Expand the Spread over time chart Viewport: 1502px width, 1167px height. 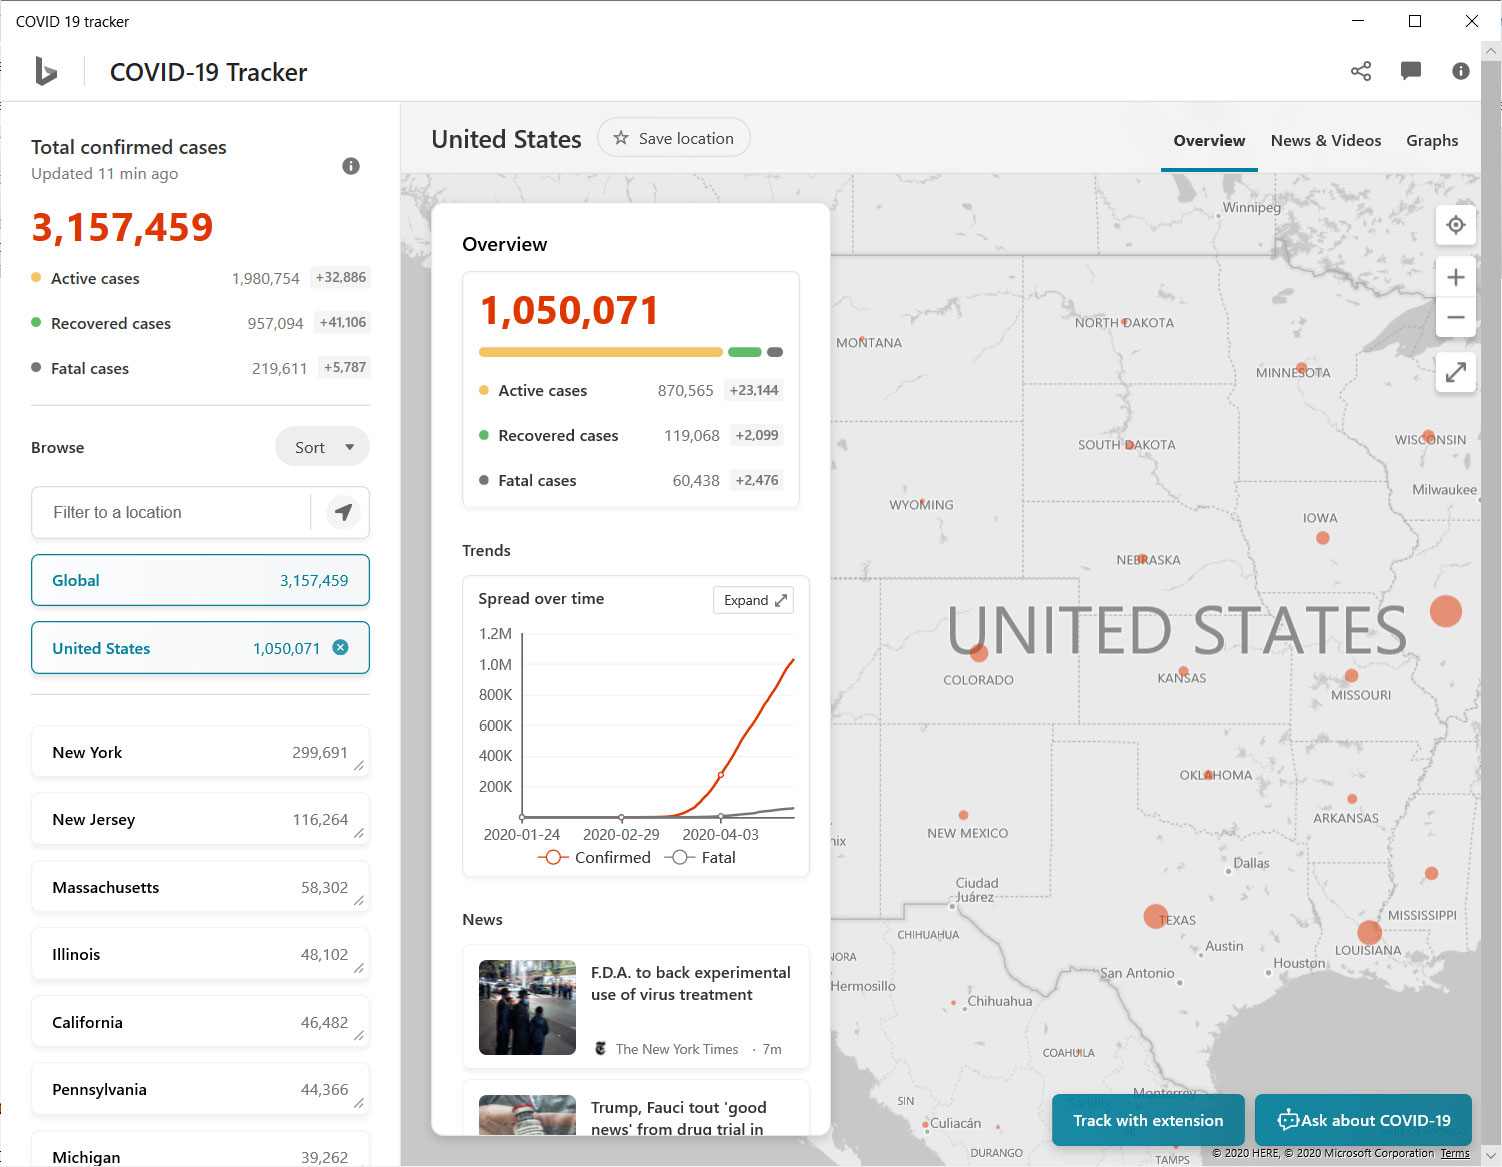[x=753, y=600]
